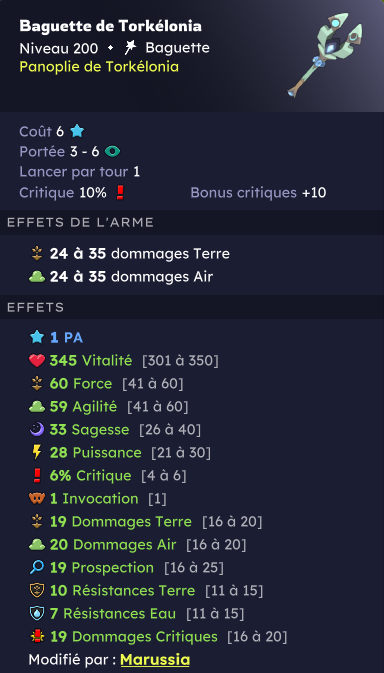Click the Baguette de Torkélonia title
This screenshot has height=673, width=384.
tap(110, 26)
